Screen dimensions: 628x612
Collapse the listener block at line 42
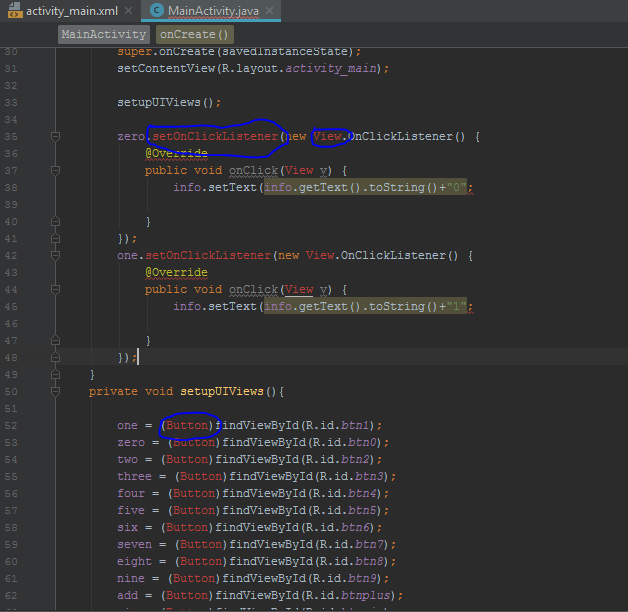tap(56, 256)
